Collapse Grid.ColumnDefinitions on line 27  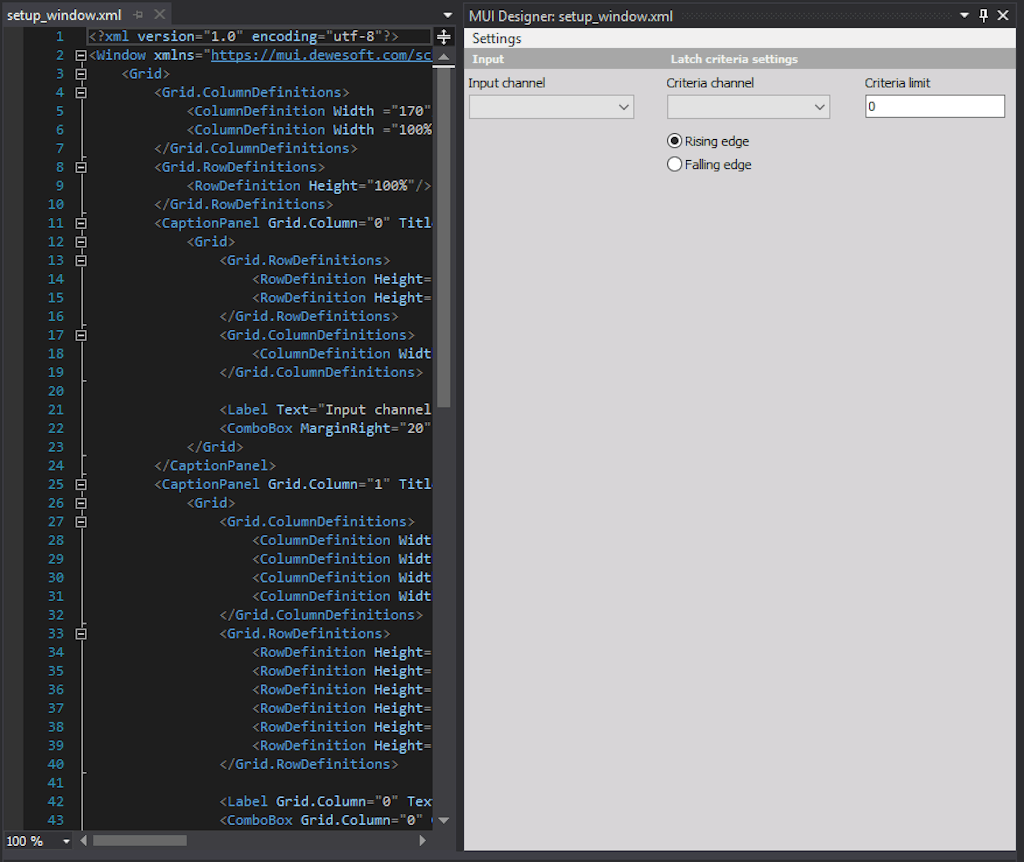coord(81,522)
